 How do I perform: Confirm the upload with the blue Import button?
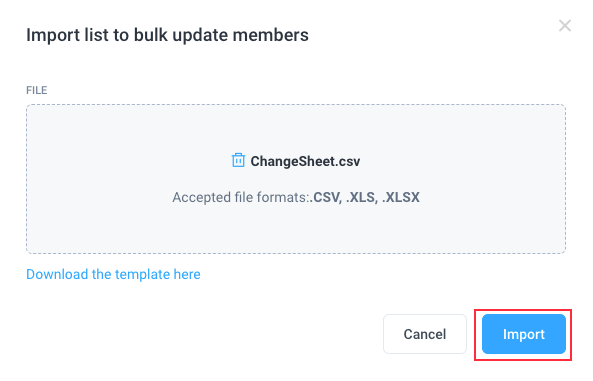[x=523, y=334]
